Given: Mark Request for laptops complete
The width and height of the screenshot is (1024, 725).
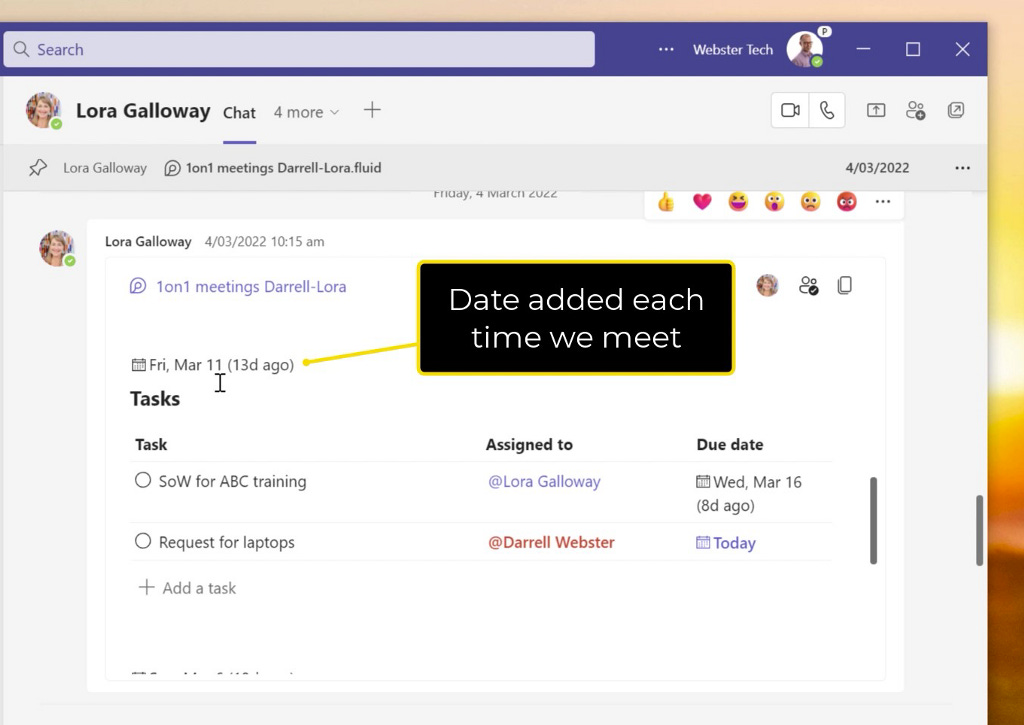Looking at the screenshot, I should (x=143, y=541).
